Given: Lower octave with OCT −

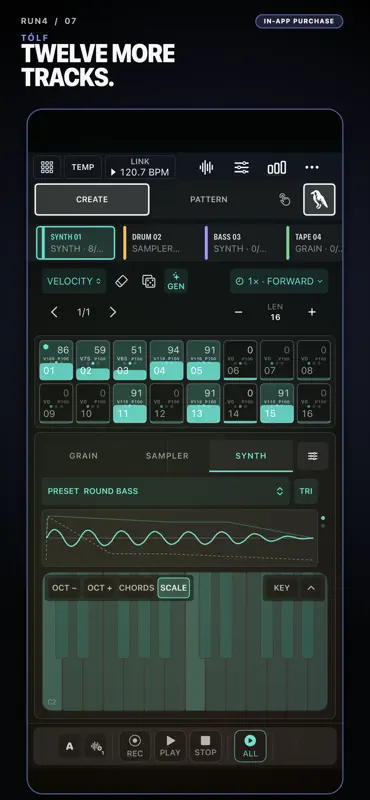Looking at the screenshot, I should pyautogui.click(x=64, y=588).
